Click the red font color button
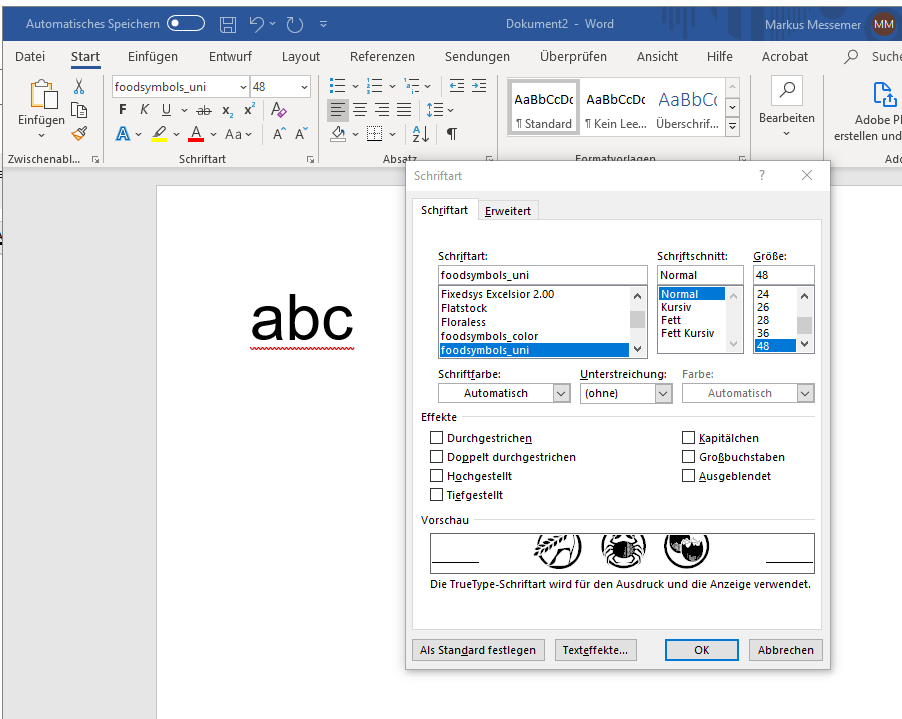The height and width of the screenshot is (719, 902). coord(196,134)
